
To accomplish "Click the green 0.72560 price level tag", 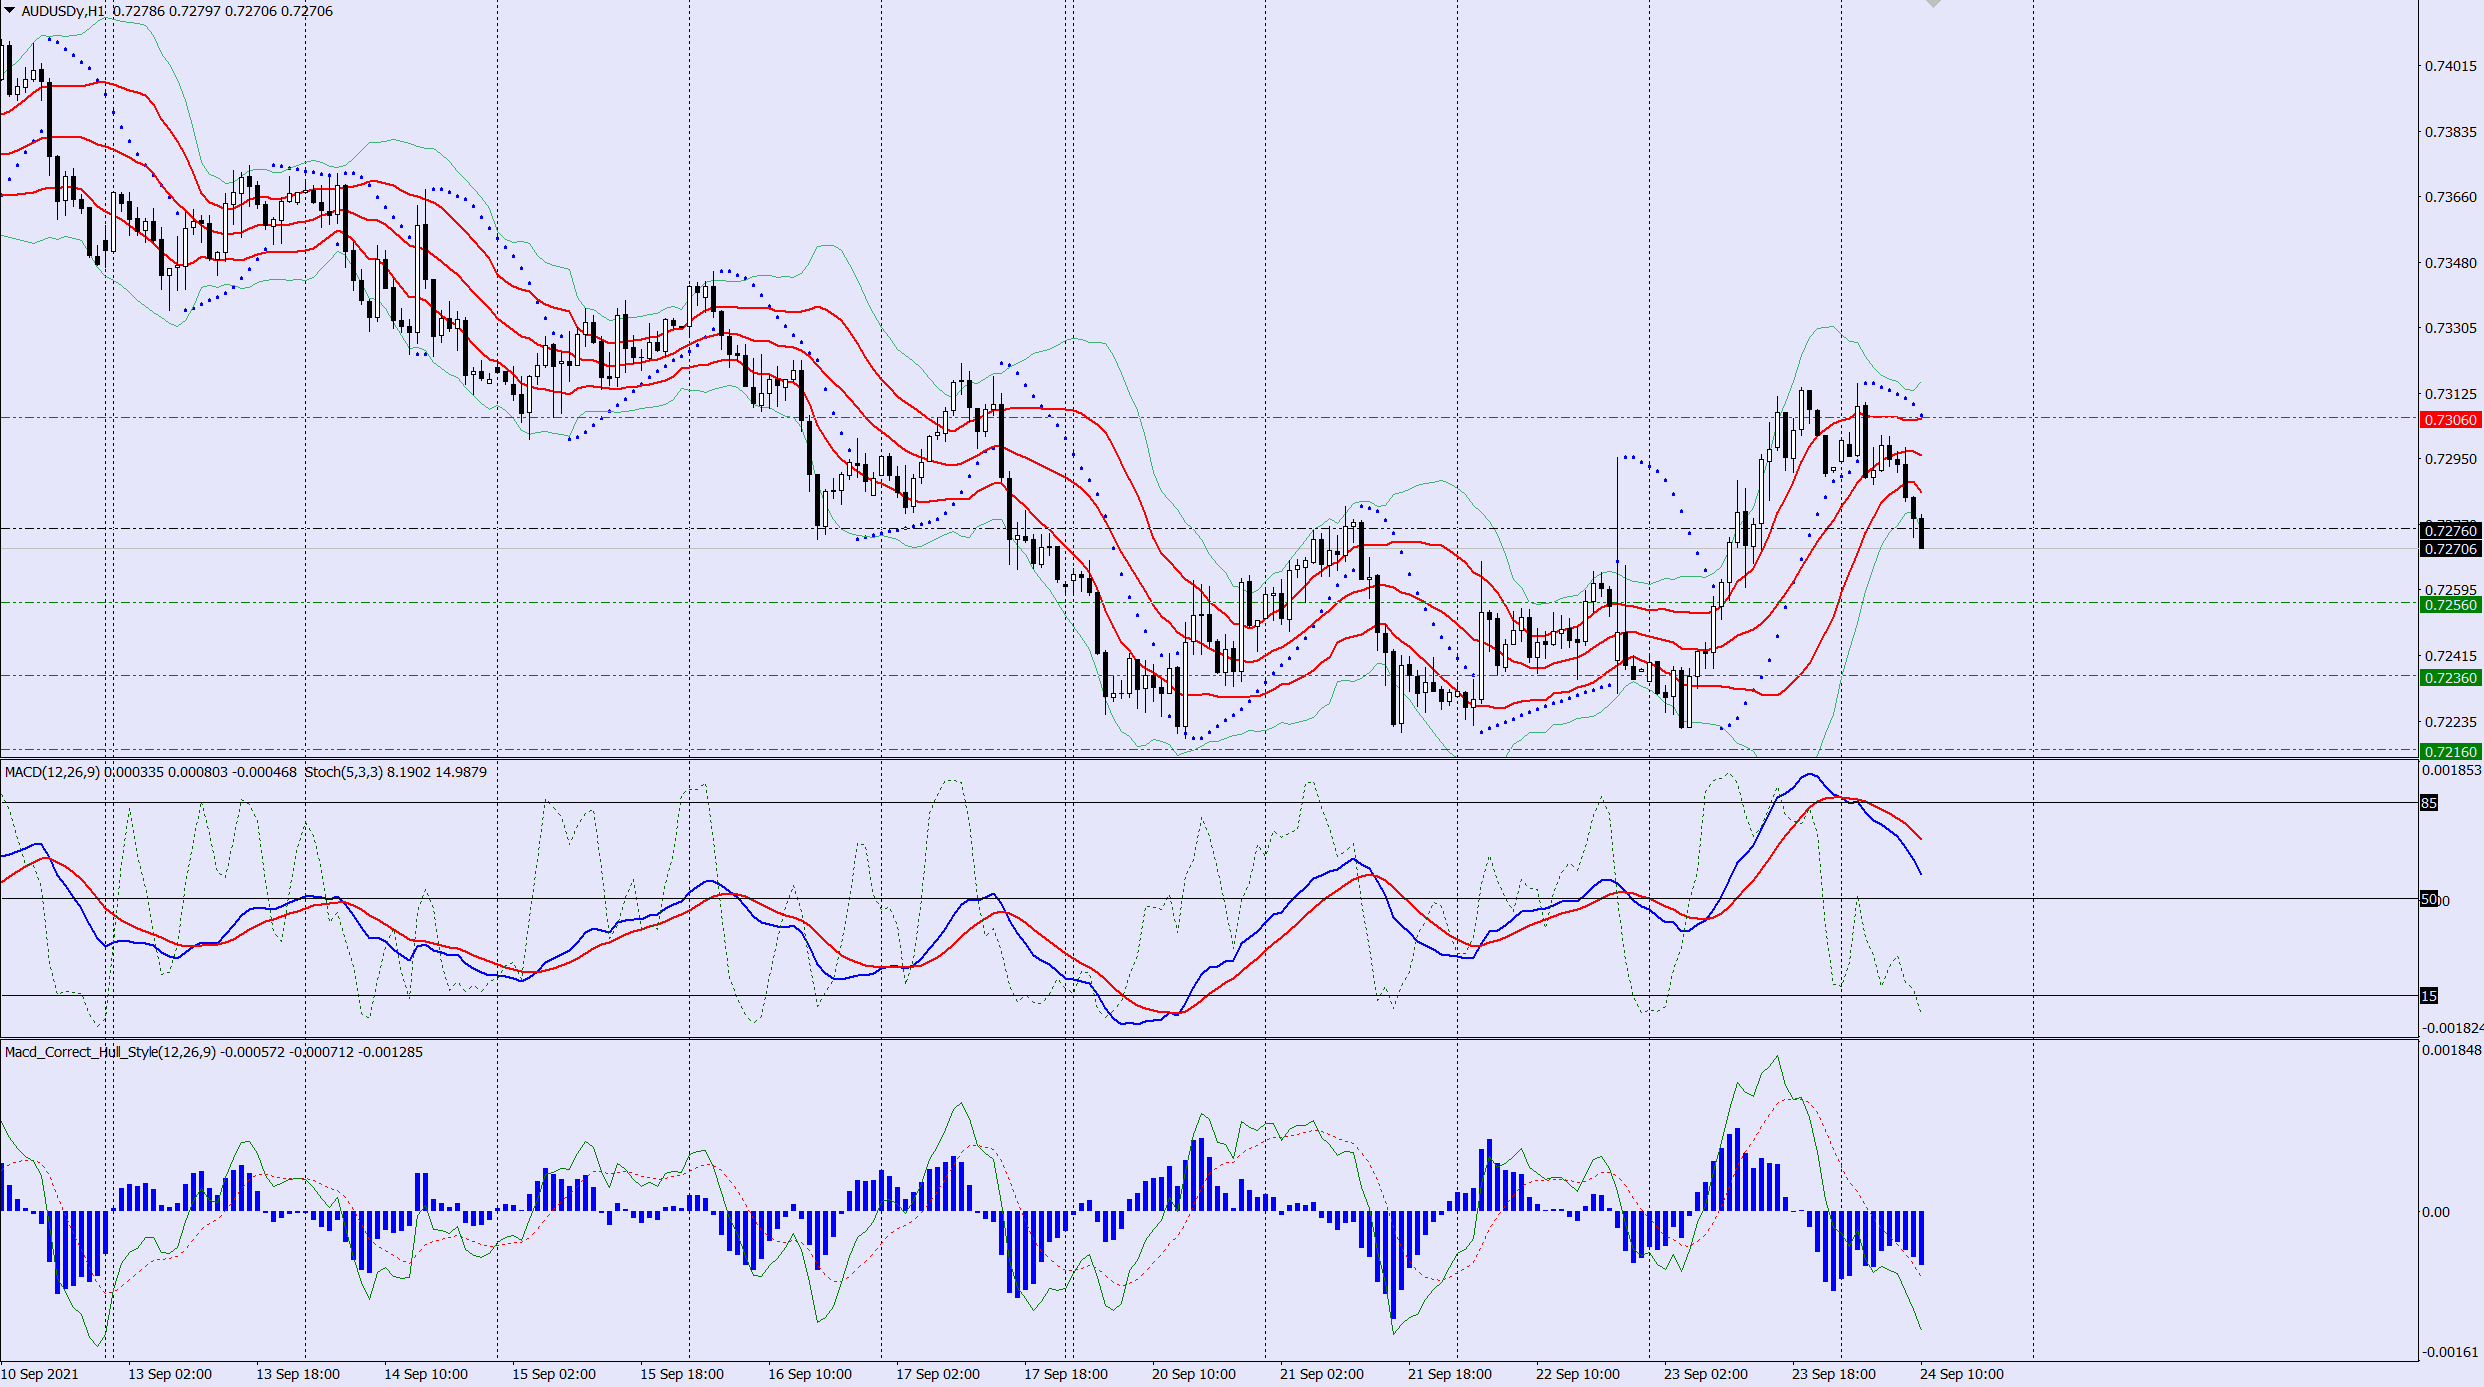I will (2450, 605).
